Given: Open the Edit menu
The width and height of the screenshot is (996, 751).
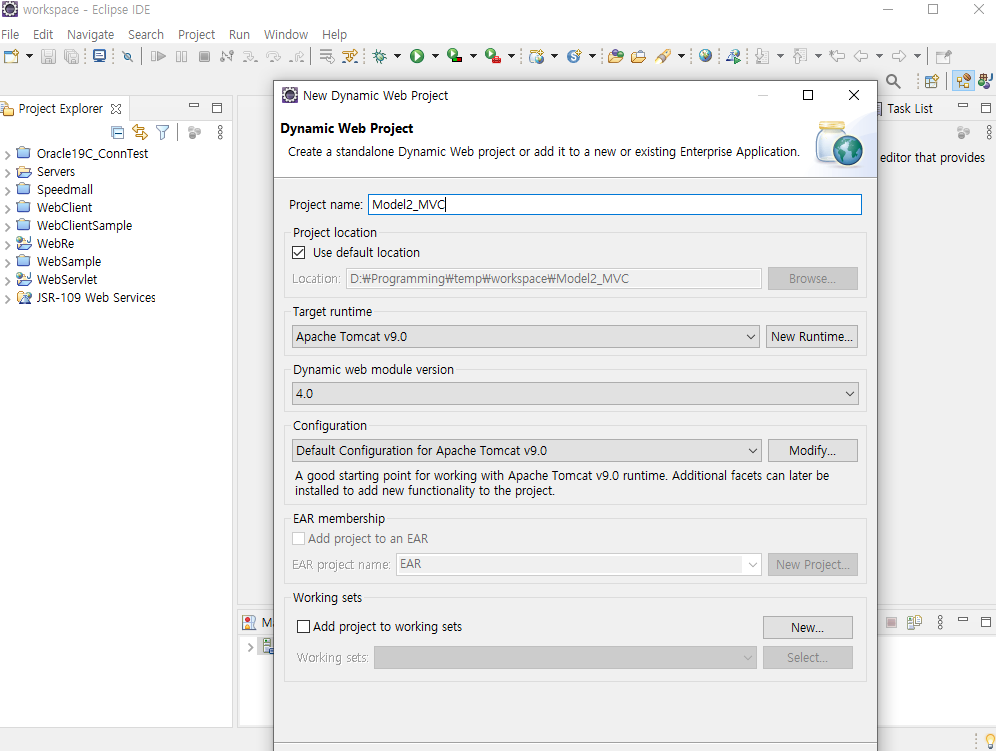Looking at the screenshot, I should [x=43, y=34].
